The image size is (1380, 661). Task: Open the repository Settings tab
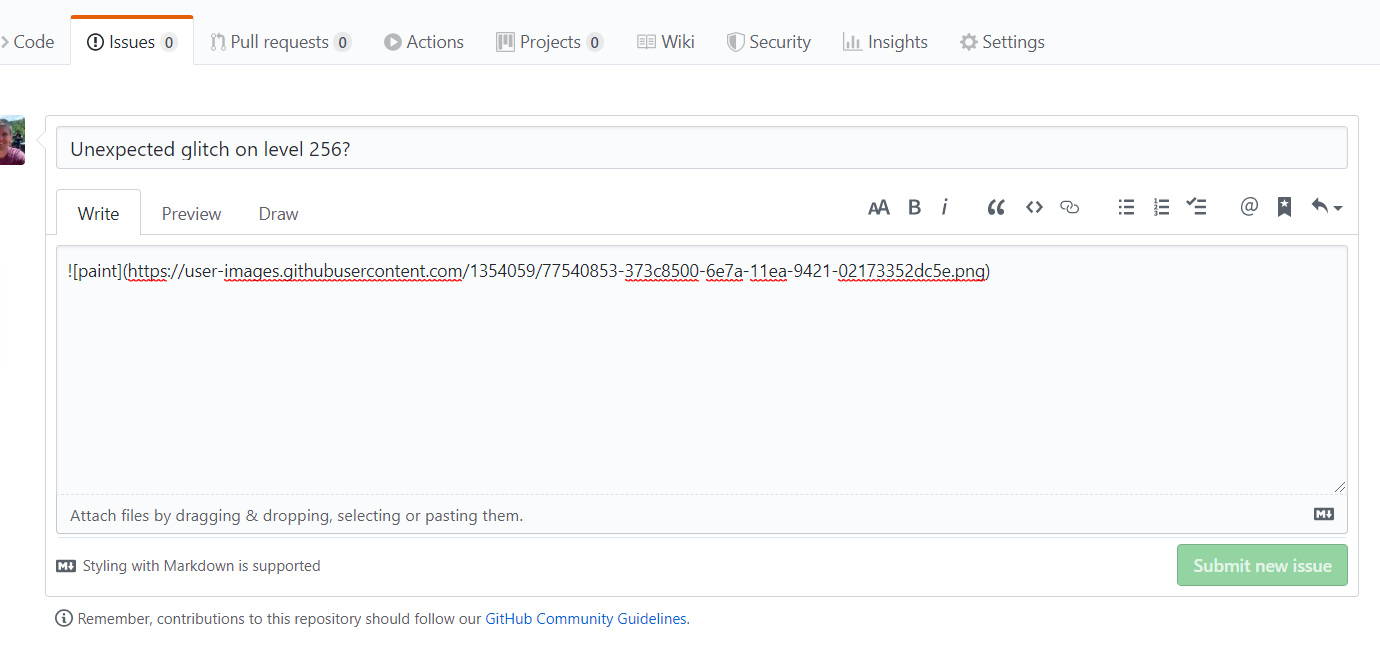1002,42
